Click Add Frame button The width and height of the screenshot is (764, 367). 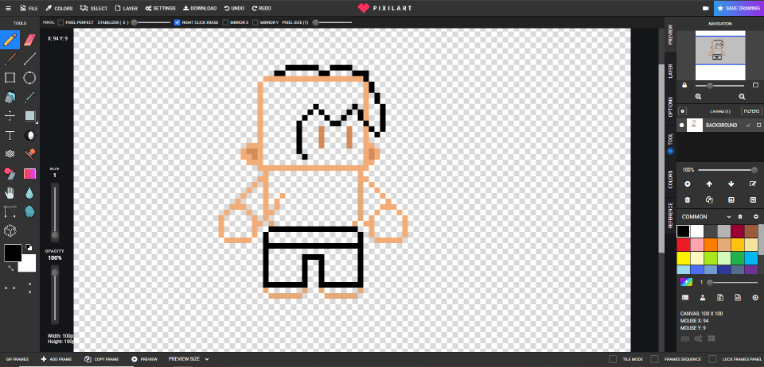tap(57, 359)
